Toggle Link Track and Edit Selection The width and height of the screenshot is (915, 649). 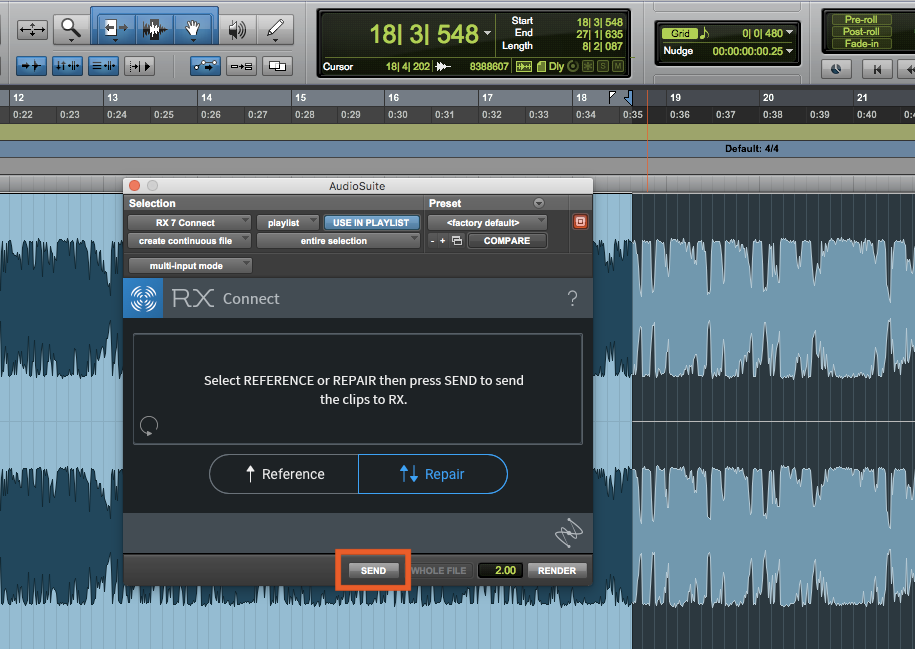click(103, 66)
